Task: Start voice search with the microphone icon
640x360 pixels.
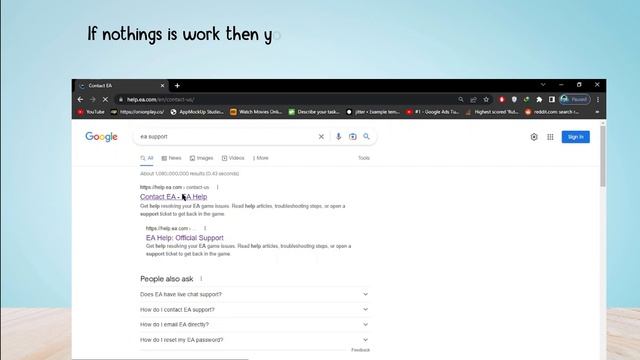Action: [x=338, y=137]
